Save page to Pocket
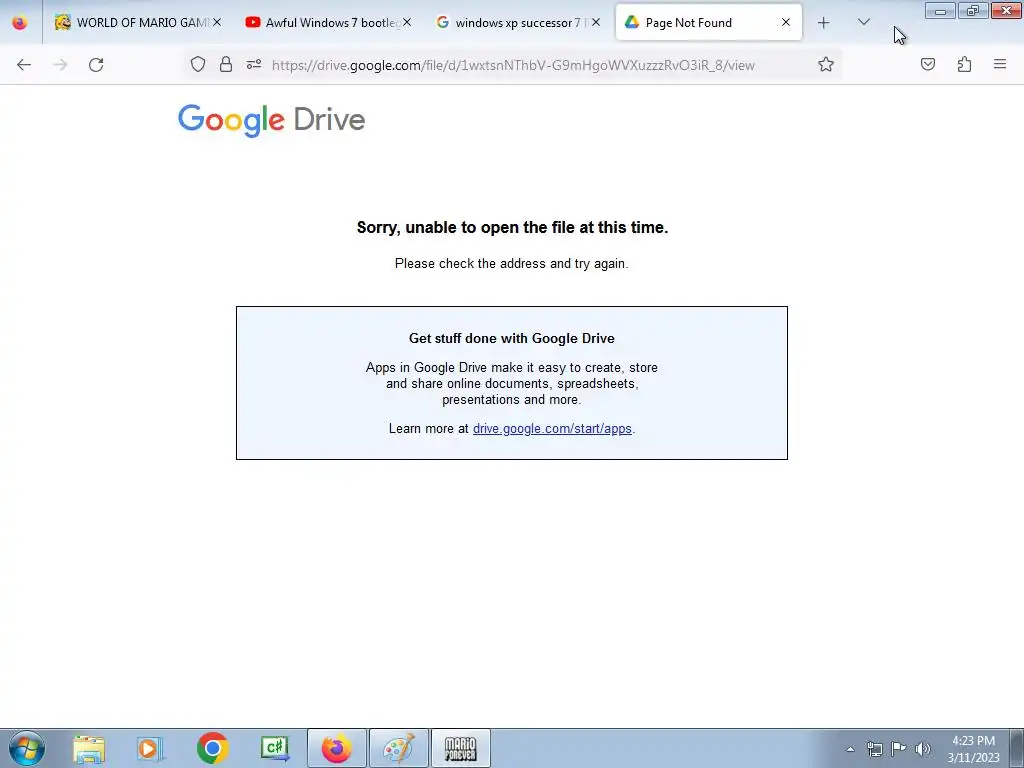Viewport: 1024px width, 768px height. (928, 64)
